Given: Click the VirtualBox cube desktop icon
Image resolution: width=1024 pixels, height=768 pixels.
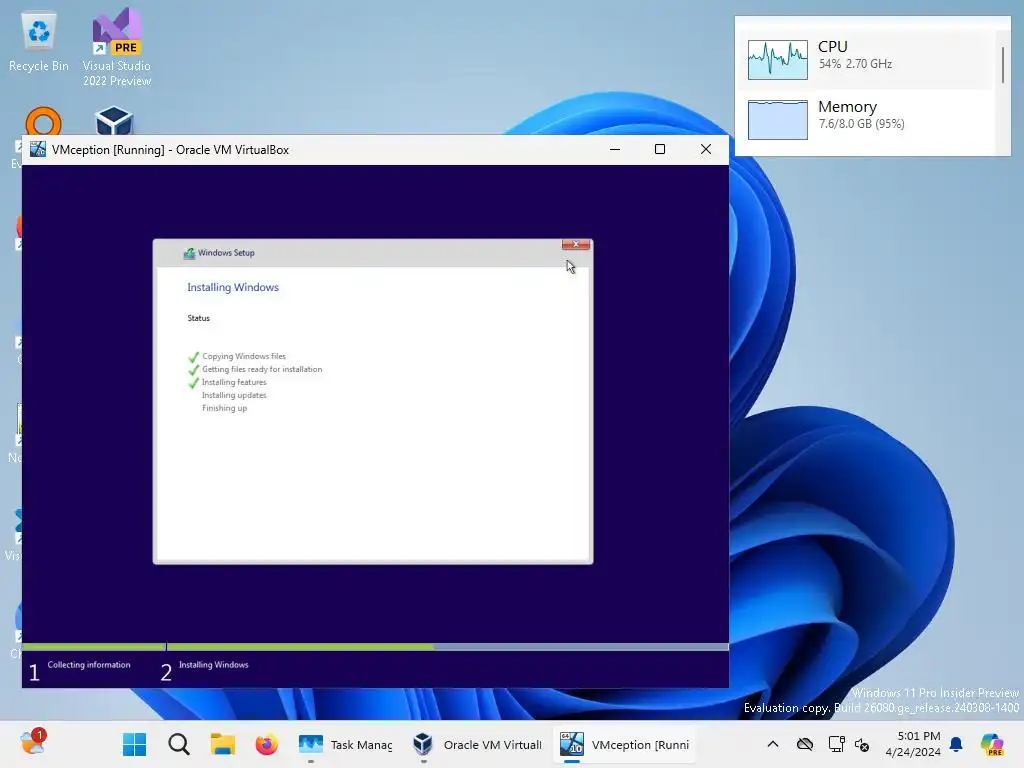Looking at the screenshot, I should click(114, 121).
